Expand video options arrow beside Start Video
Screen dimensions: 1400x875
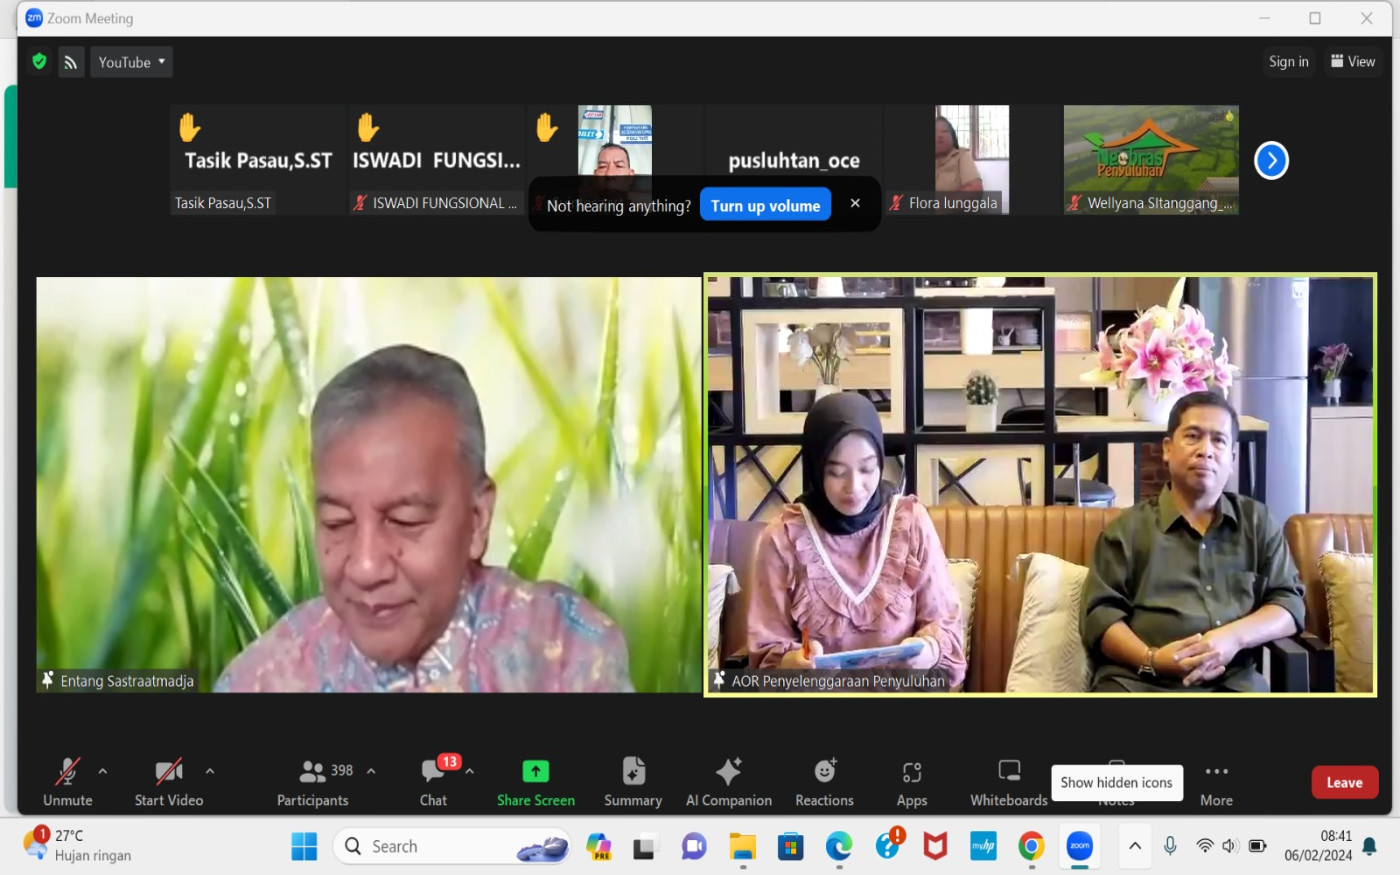210,771
